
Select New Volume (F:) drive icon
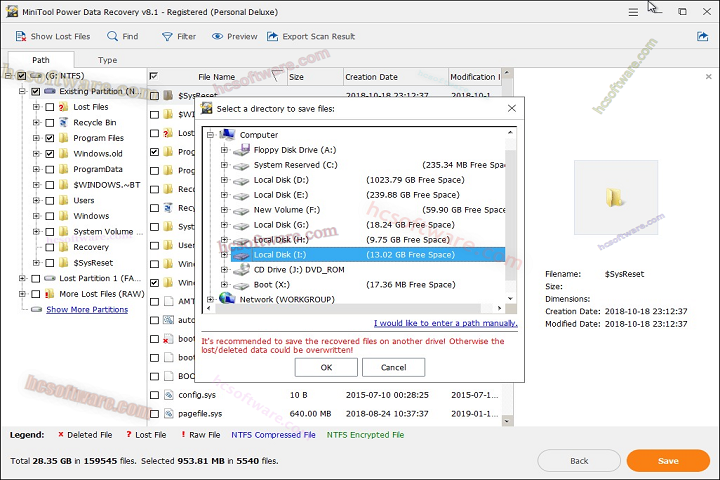click(x=241, y=210)
